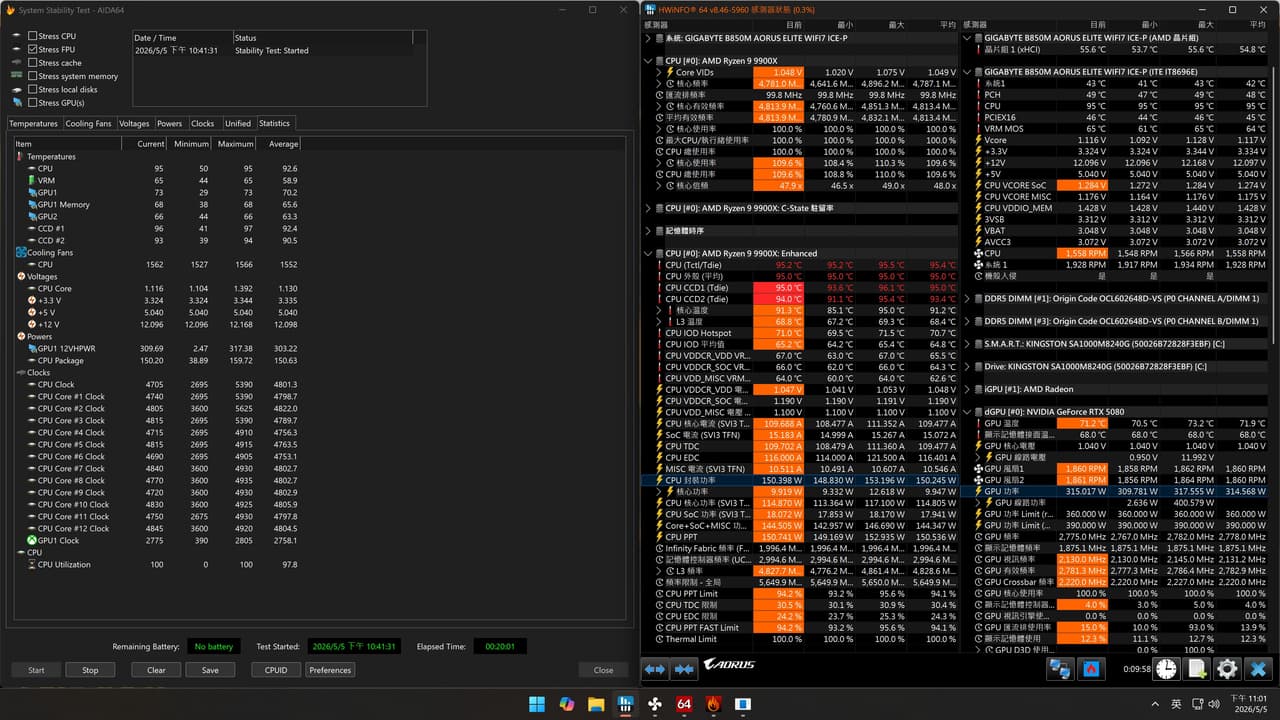Select the CPU Utilization row in AIDA64
Viewport: 1280px width, 720px height.
(157, 564)
